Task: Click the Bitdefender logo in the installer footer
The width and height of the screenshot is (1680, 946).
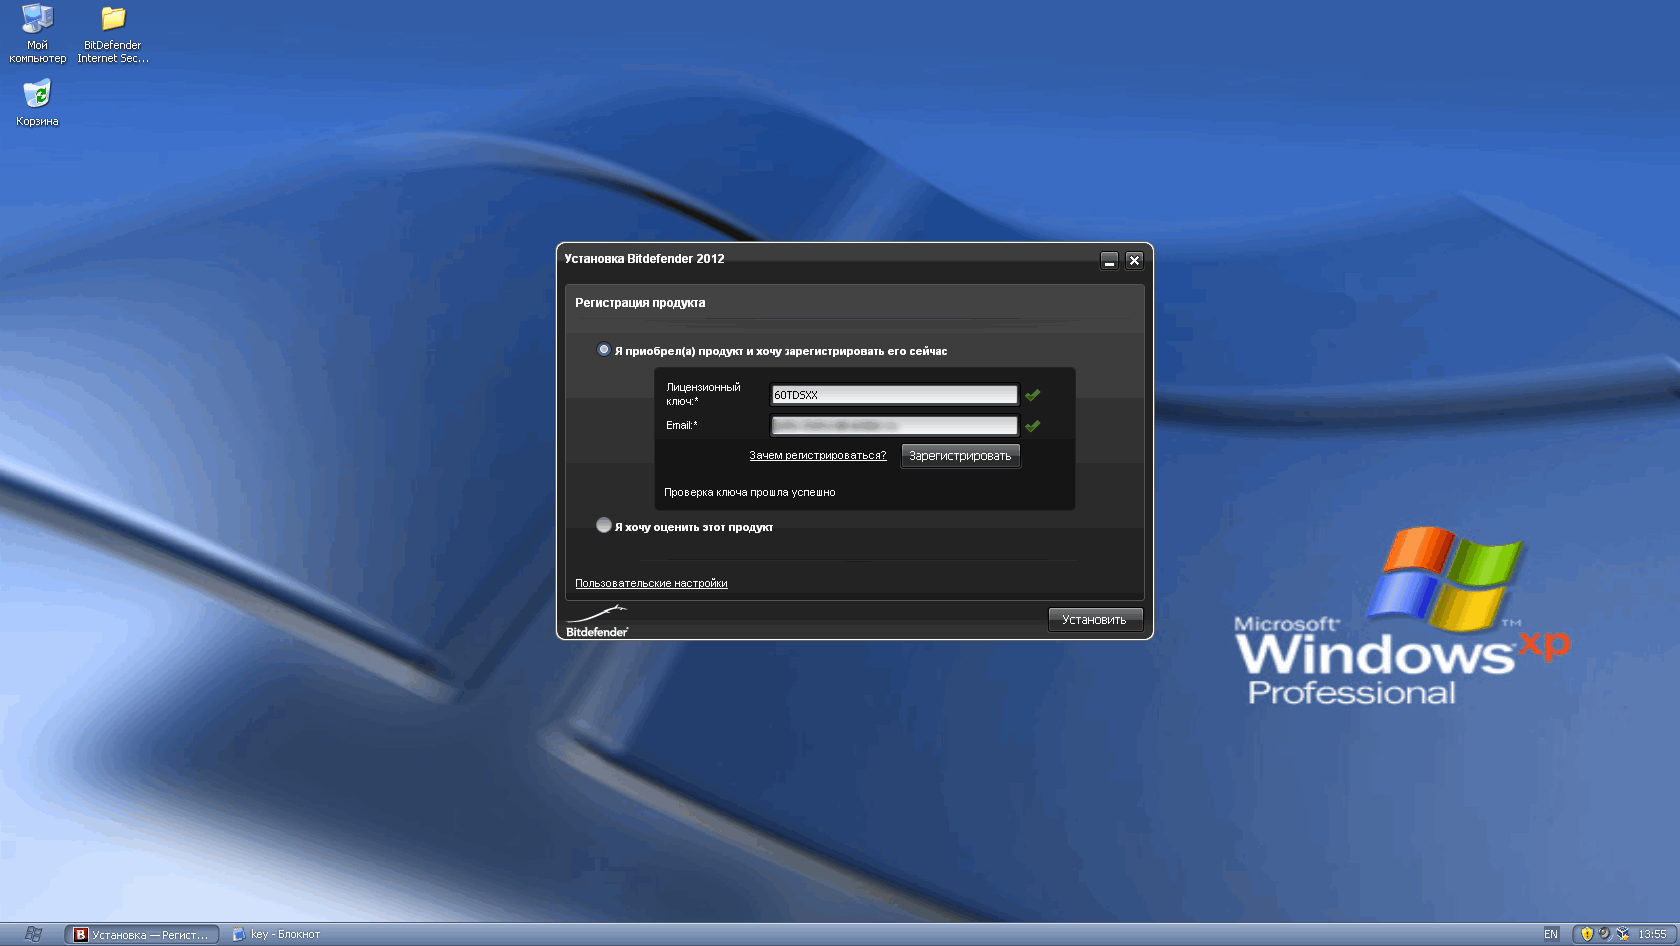Action: (597, 622)
